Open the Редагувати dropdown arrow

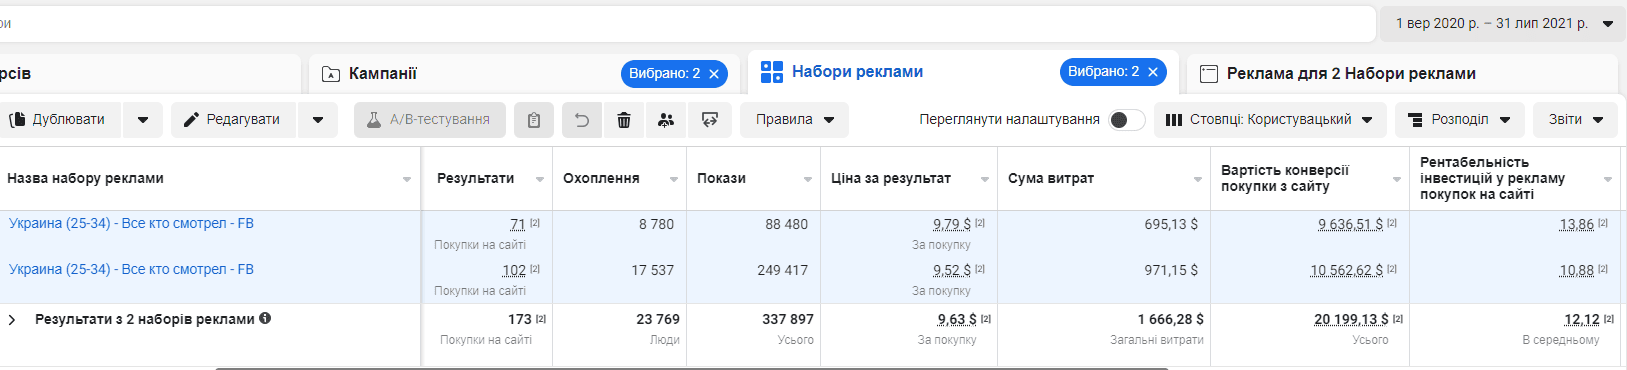pos(318,120)
